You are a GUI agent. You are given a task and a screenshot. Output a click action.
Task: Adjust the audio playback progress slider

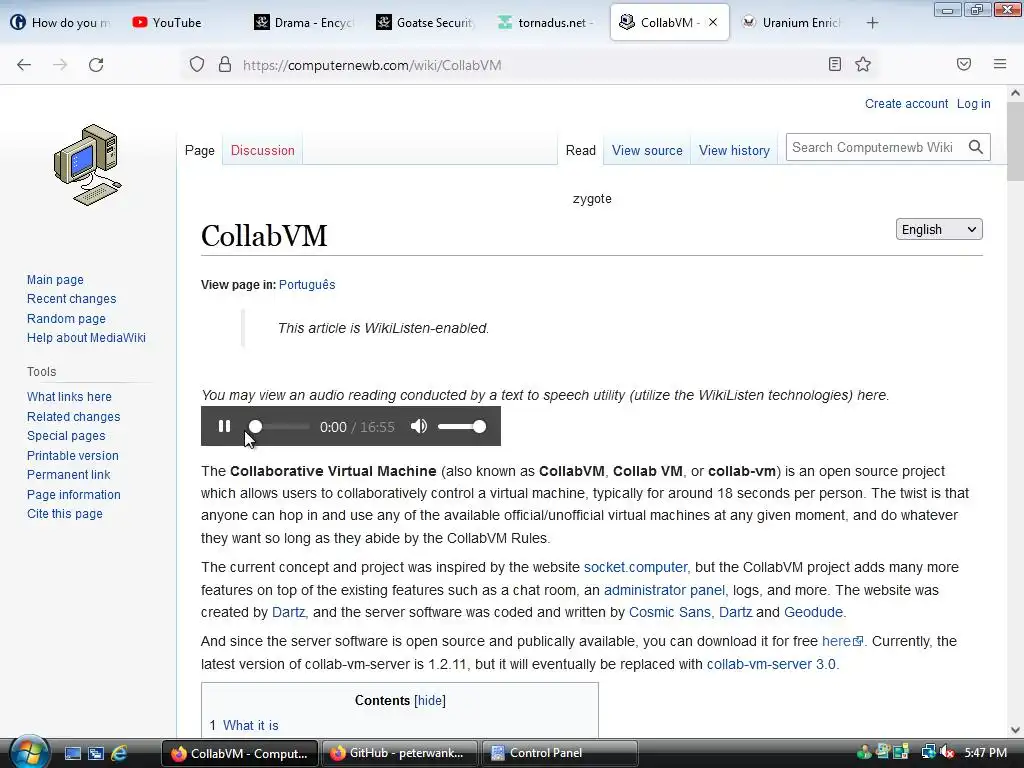279,426
